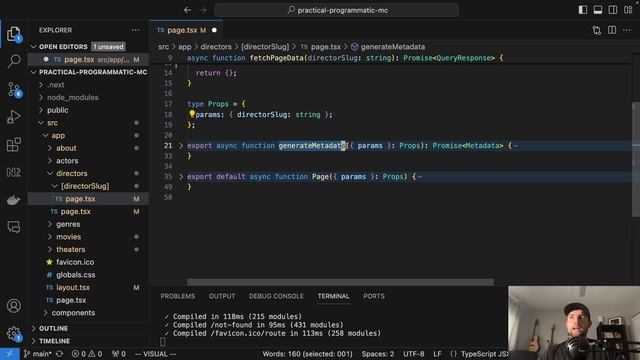Open the chat/comments sidebar icon
Image resolution: width=640 pixels, height=360 pixels.
(14, 227)
